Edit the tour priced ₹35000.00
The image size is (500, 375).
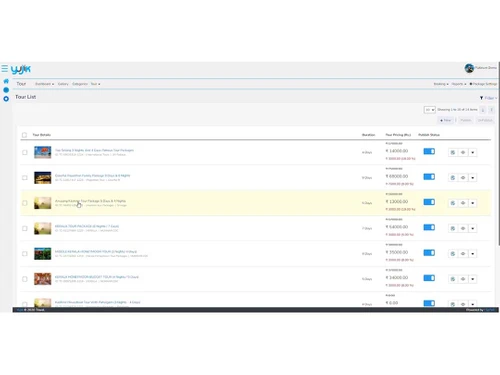(x=453, y=254)
